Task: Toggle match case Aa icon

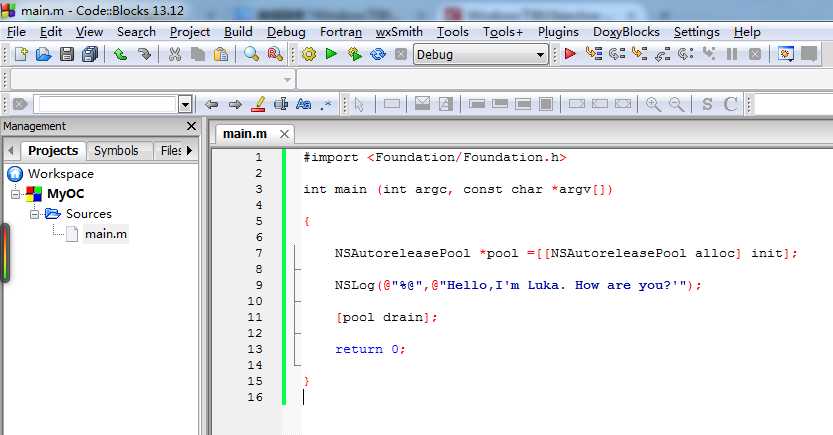Action: coord(303,104)
